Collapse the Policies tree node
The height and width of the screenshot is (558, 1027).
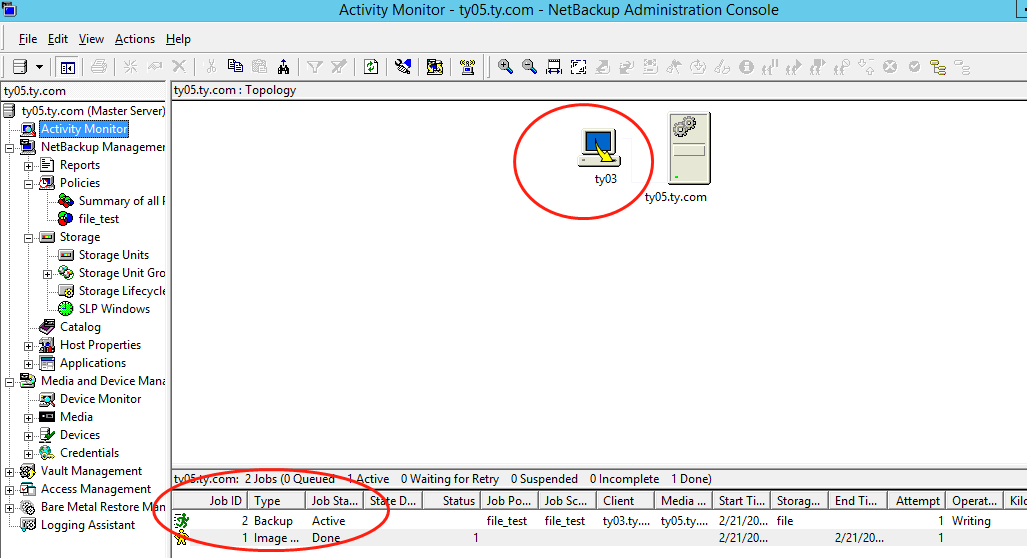click(x=28, y=184)
